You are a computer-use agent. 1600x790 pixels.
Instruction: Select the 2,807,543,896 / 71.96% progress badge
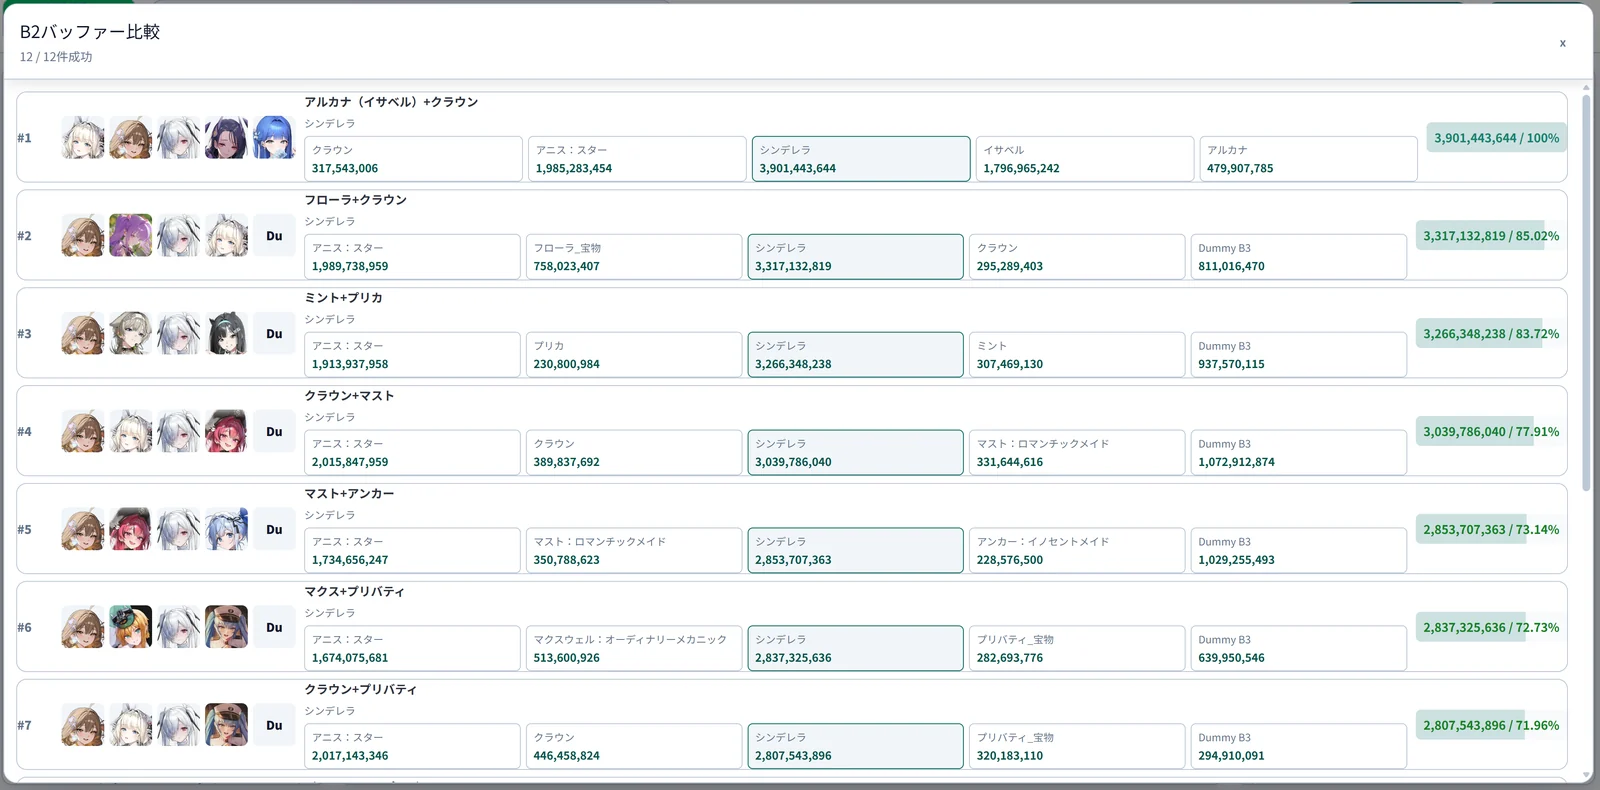pyautogui.click(x=1491, y=726)
